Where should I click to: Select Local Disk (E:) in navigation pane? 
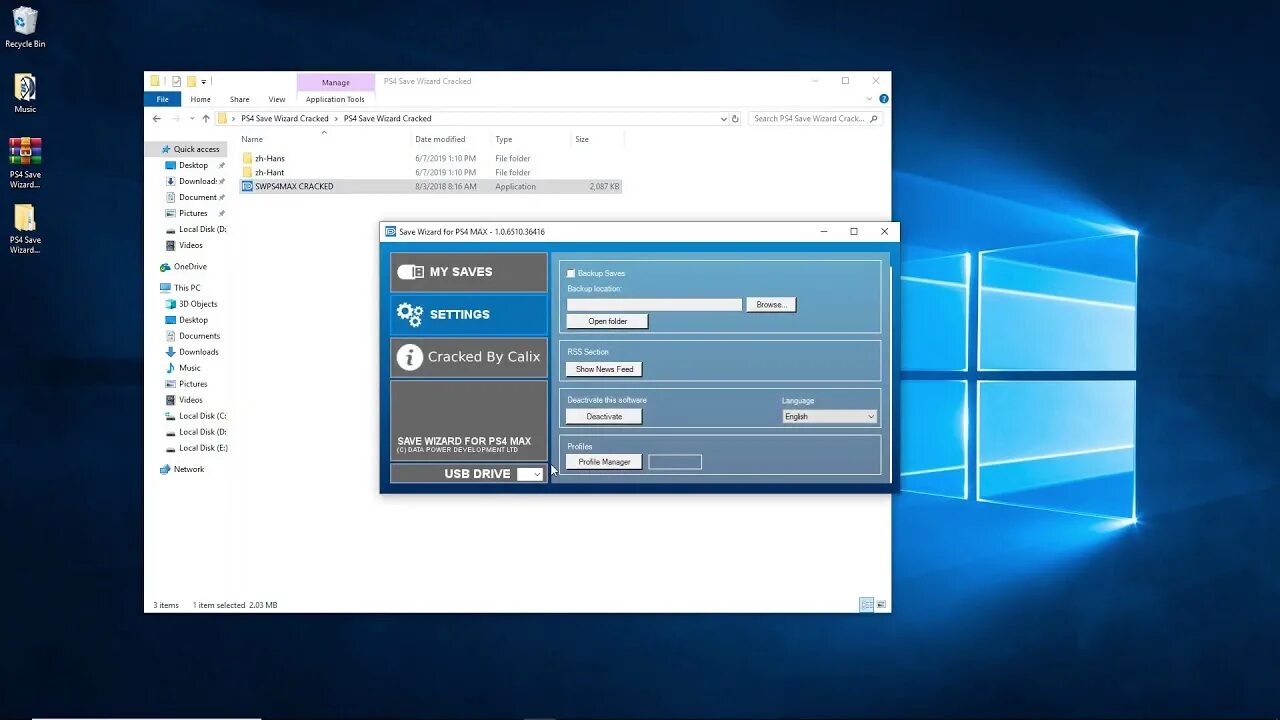point(203,448)
